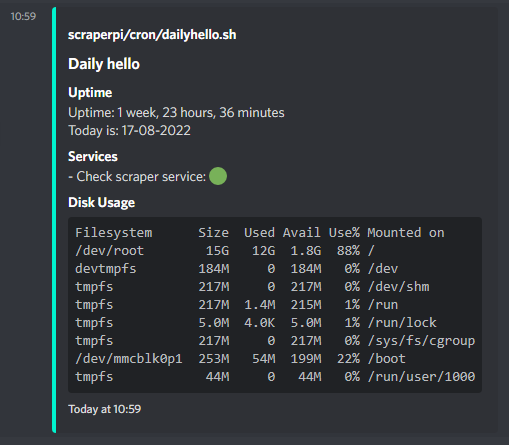
Task: Click the Services field heading
Action: pyautogui.click(x=93, y=156)
